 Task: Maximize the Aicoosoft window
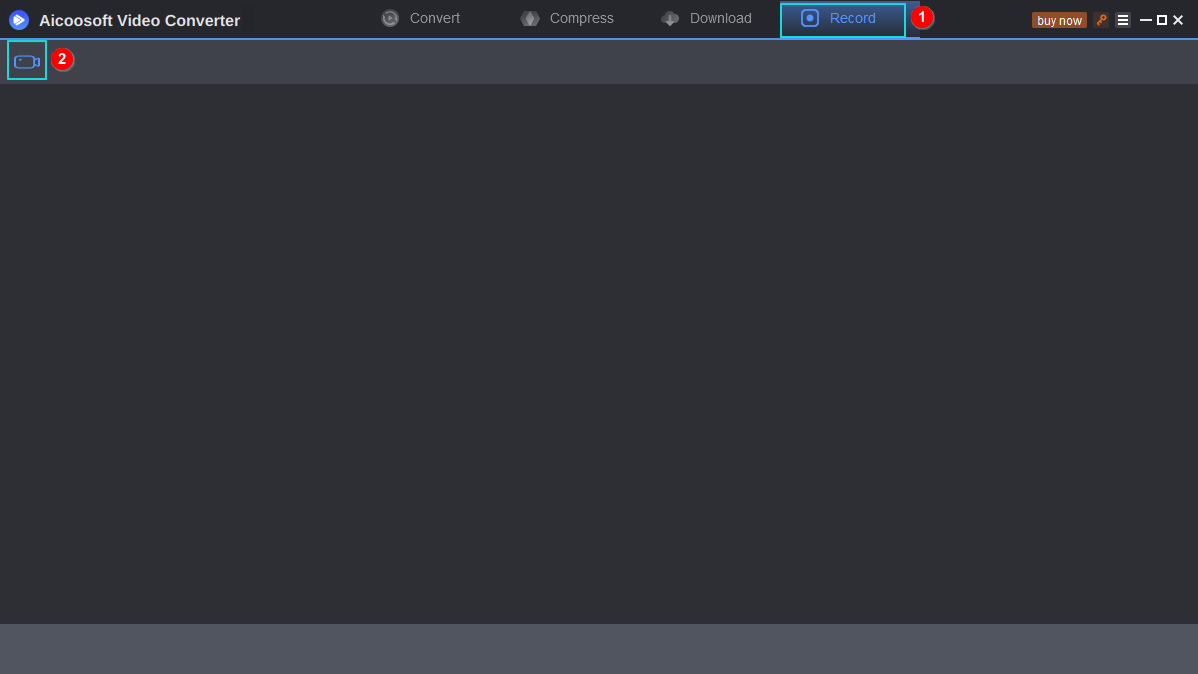pos(1161,21)
